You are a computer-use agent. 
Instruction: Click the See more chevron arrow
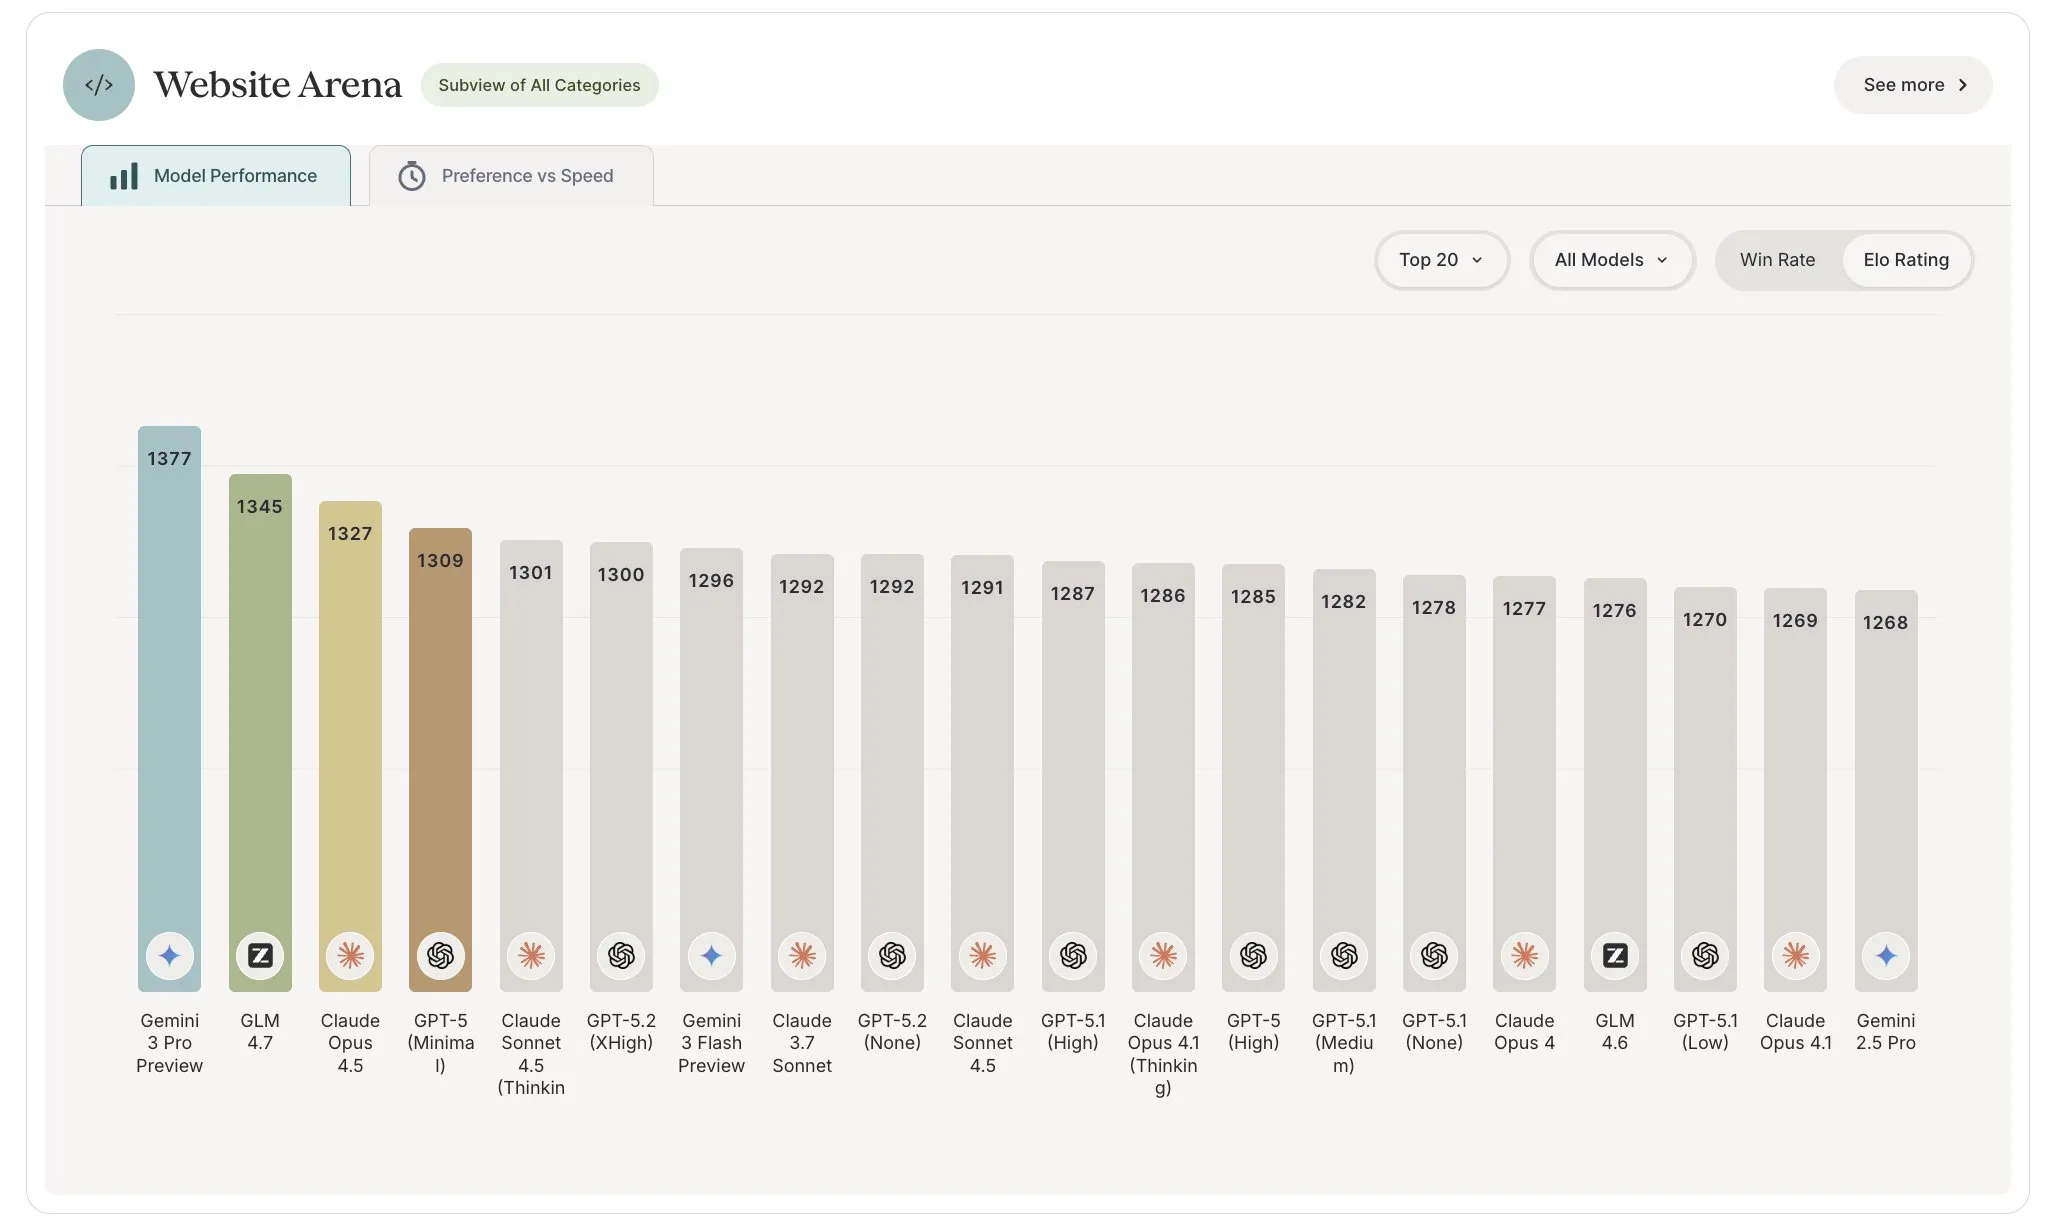click(x=1962, y=85)
